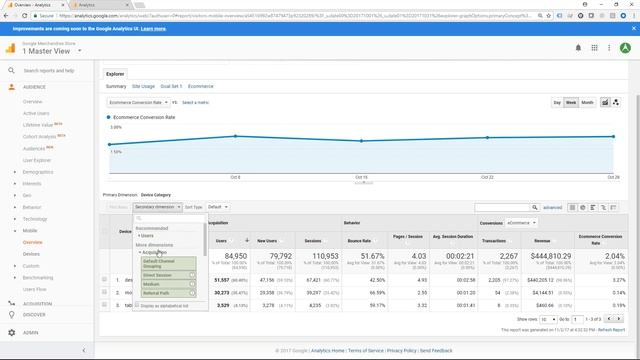This screenshot has height=360, width=640.
Task: Click the Google Analytics logo
Action: tap(10, 48)
